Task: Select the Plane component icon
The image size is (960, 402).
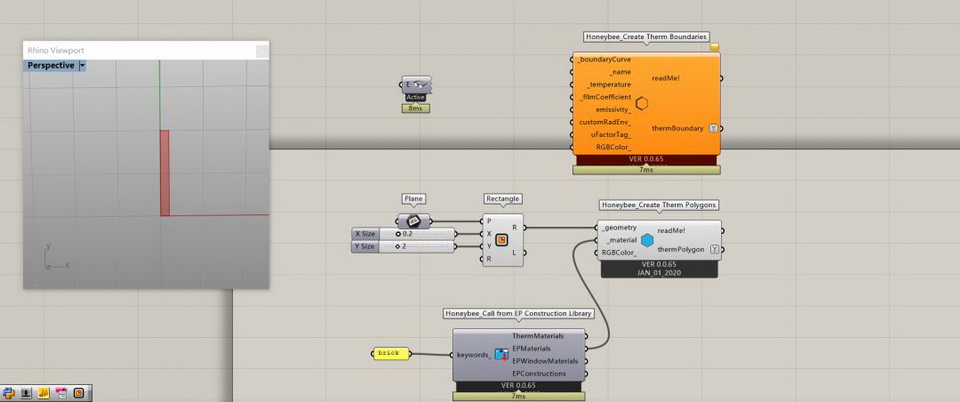Action: tap(414, 221)
